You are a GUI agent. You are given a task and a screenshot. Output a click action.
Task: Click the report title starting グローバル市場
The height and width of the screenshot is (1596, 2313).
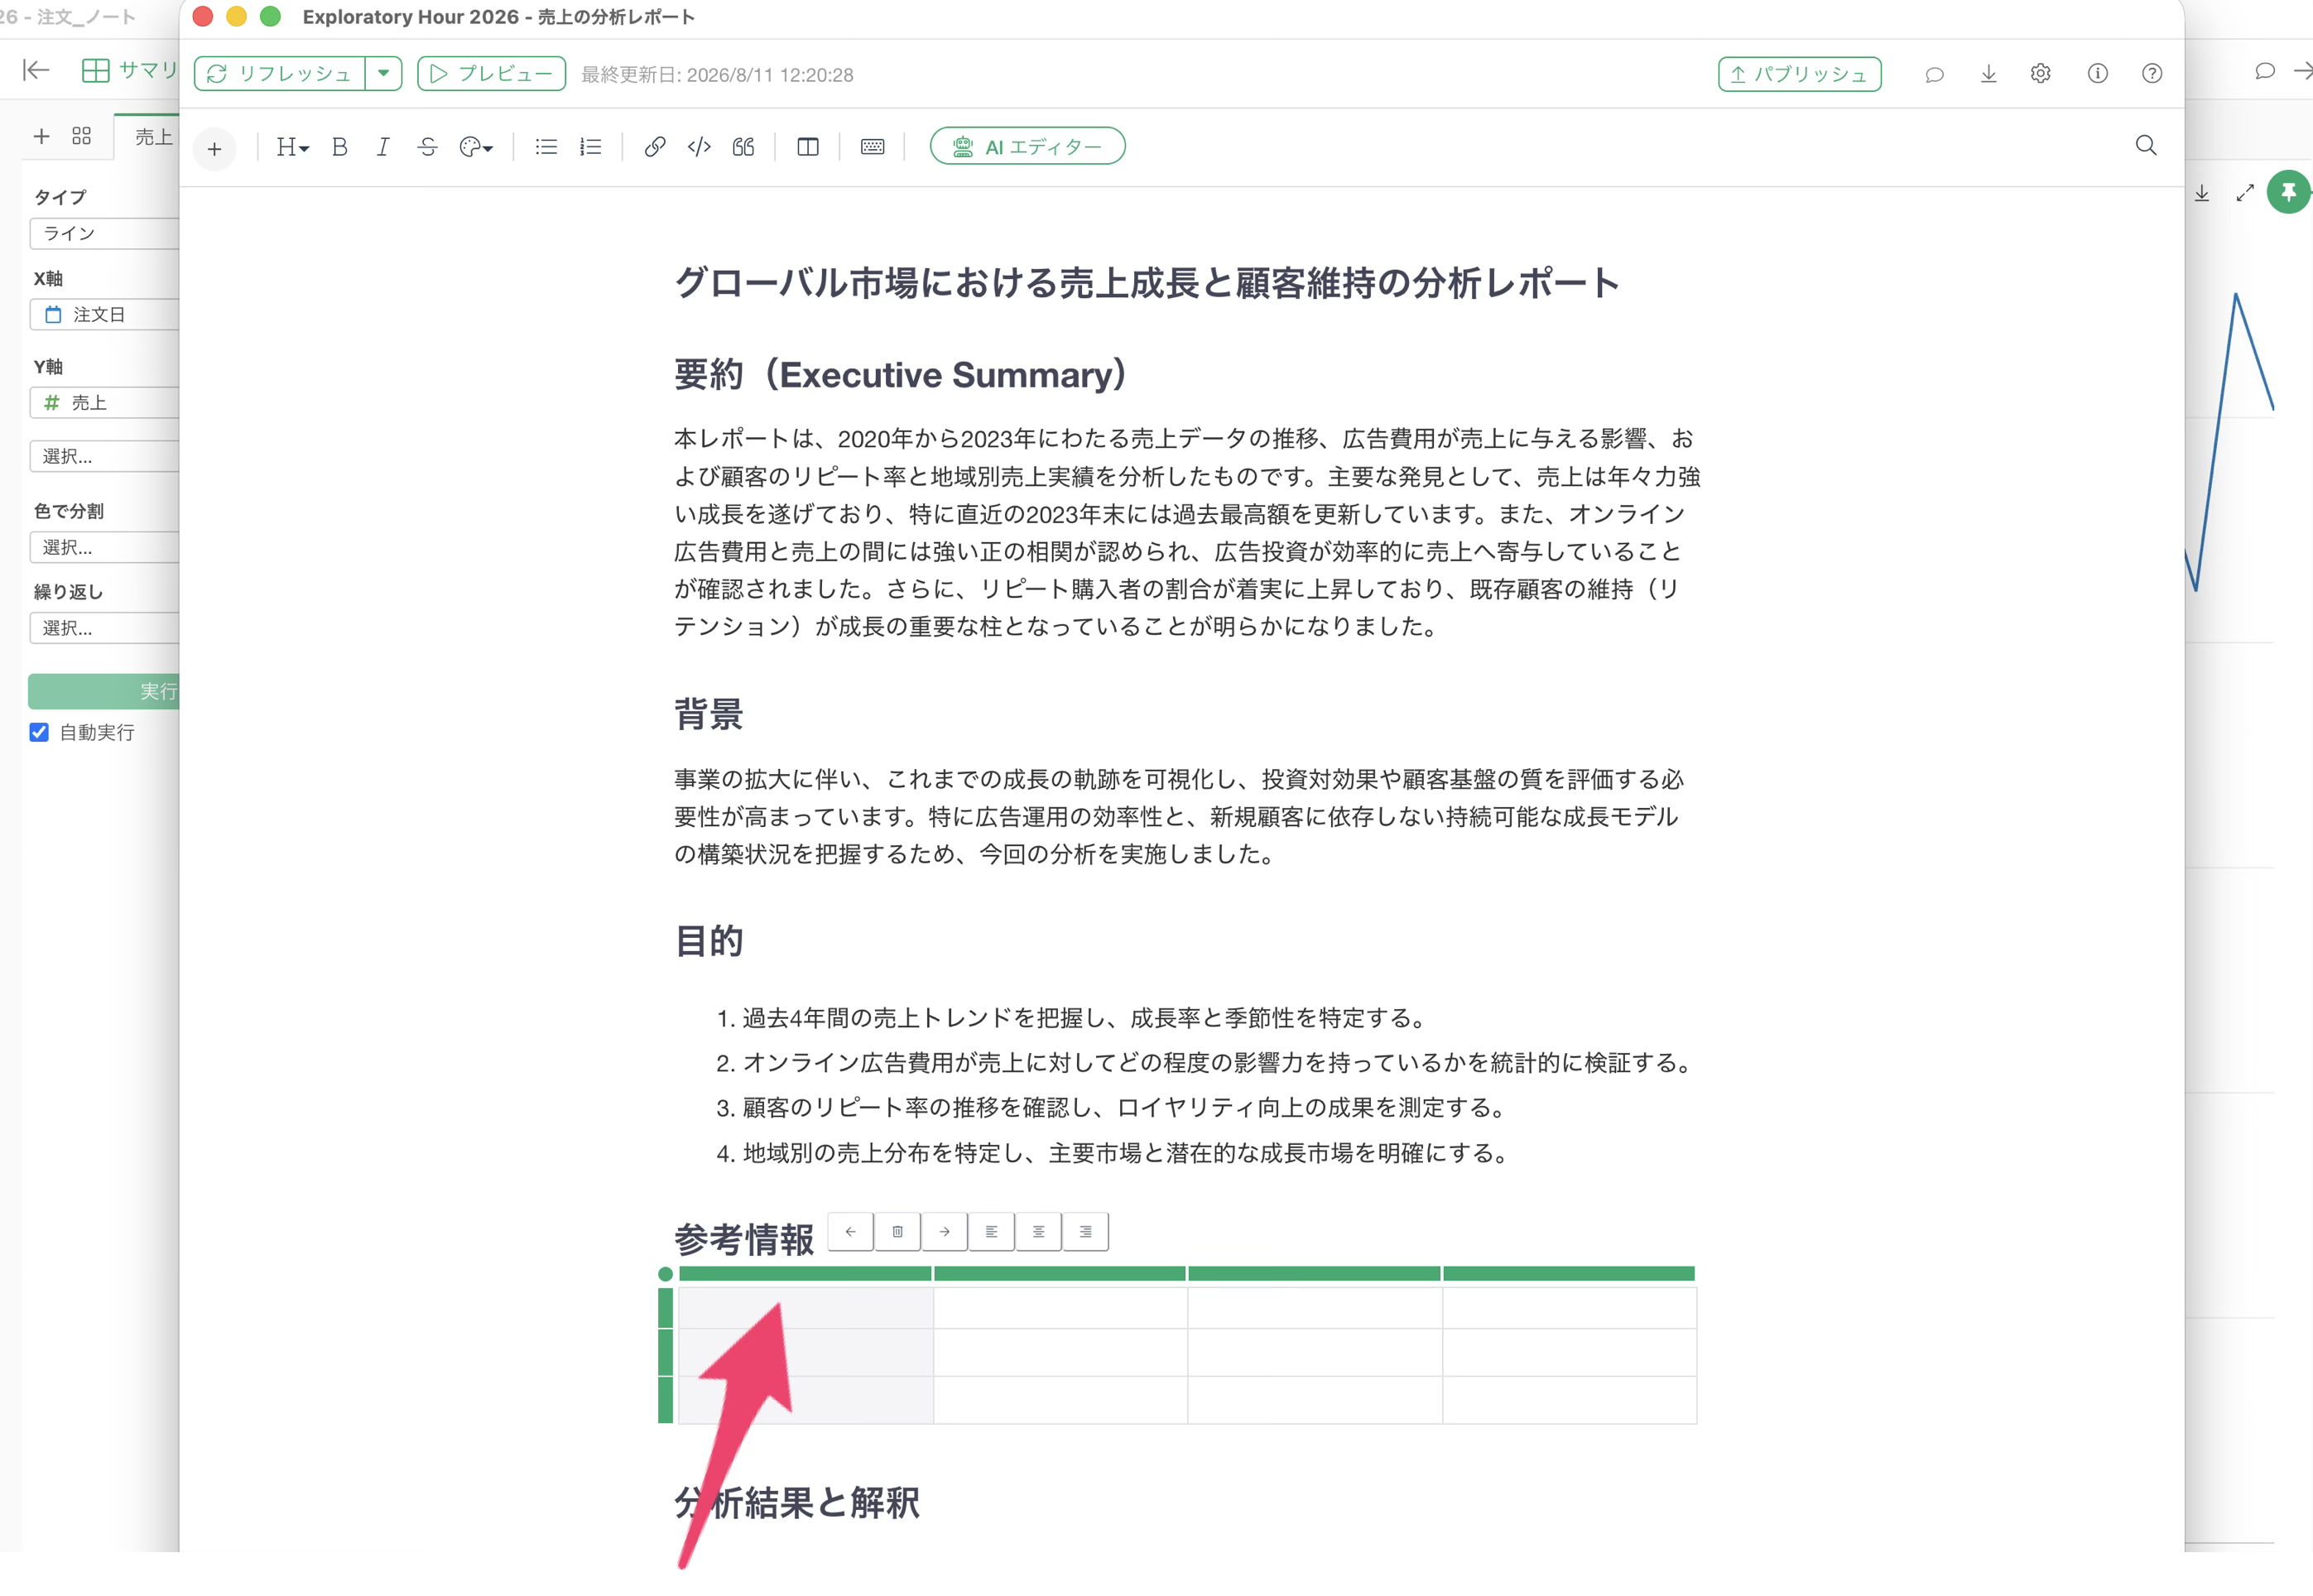(x=1147, y=283)
